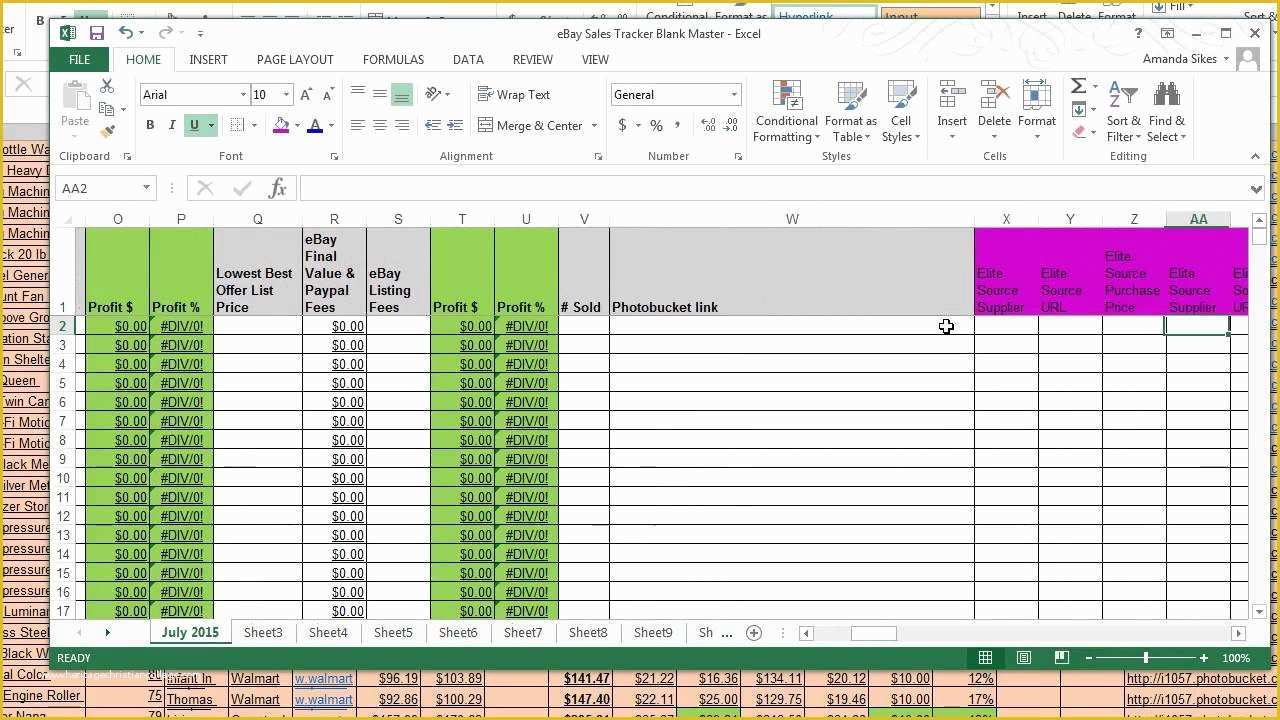Toggle Underline formatting
This screenshot has width=1280, height=720.
click(195, 125)
